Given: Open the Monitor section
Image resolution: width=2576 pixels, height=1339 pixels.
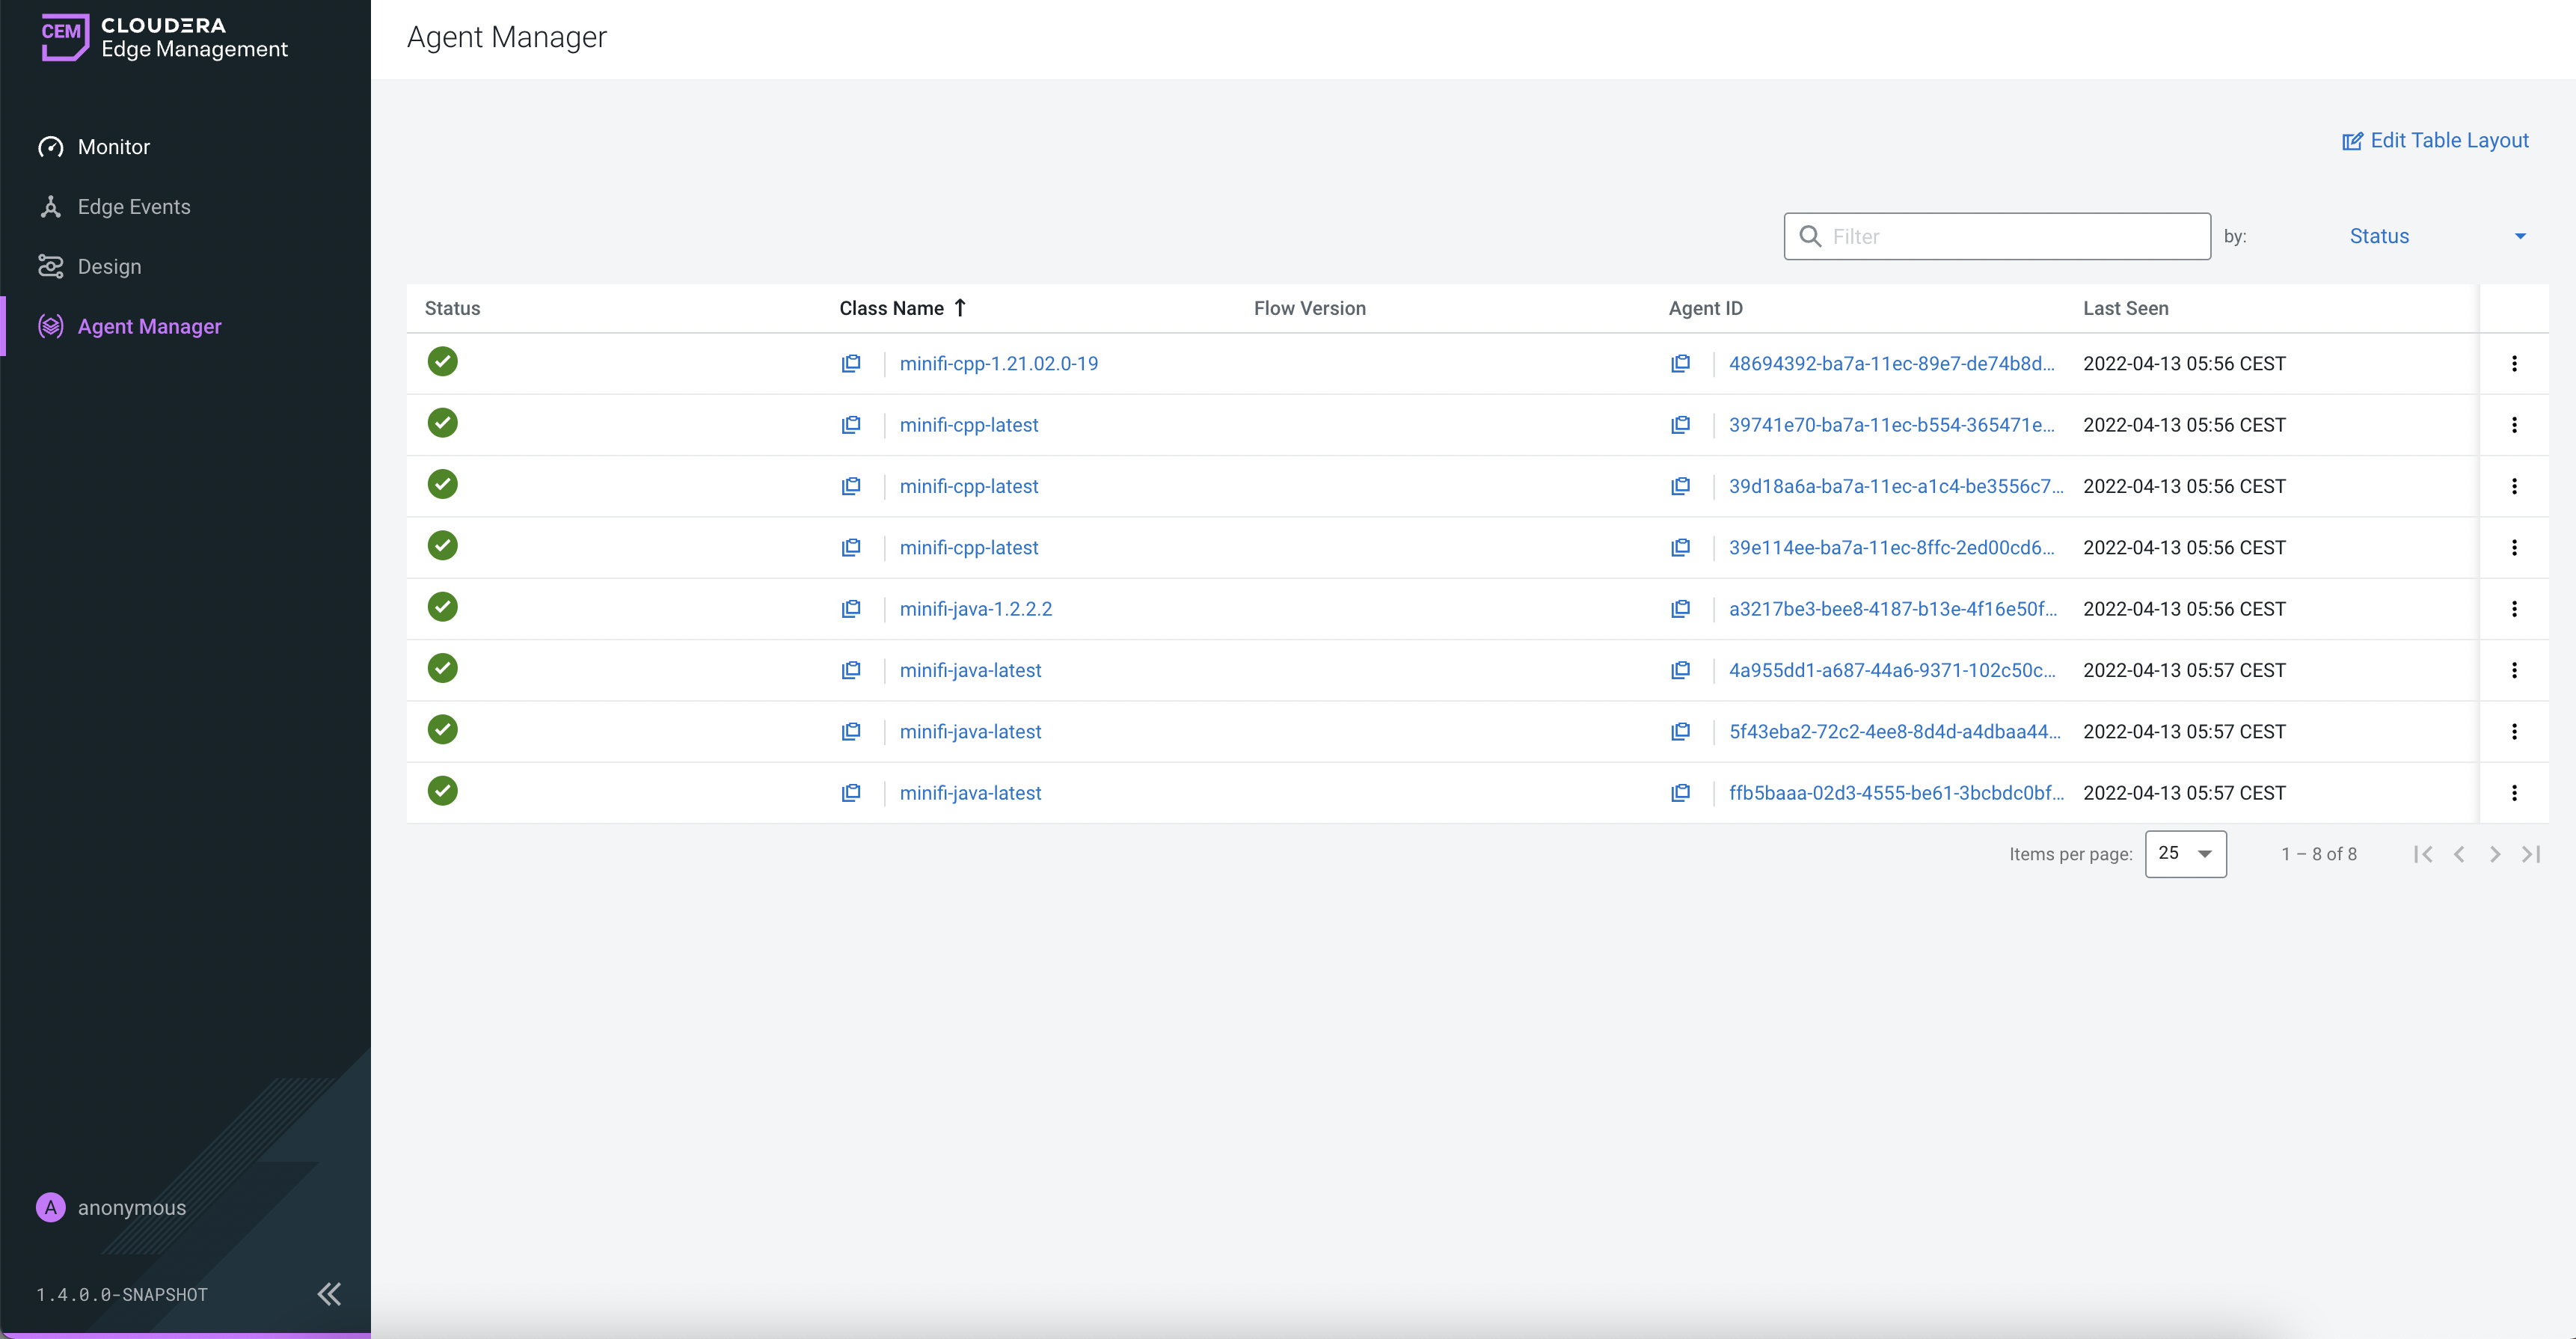Looking at the screenshot, I should pyautogui.click(x=114, y=147).
